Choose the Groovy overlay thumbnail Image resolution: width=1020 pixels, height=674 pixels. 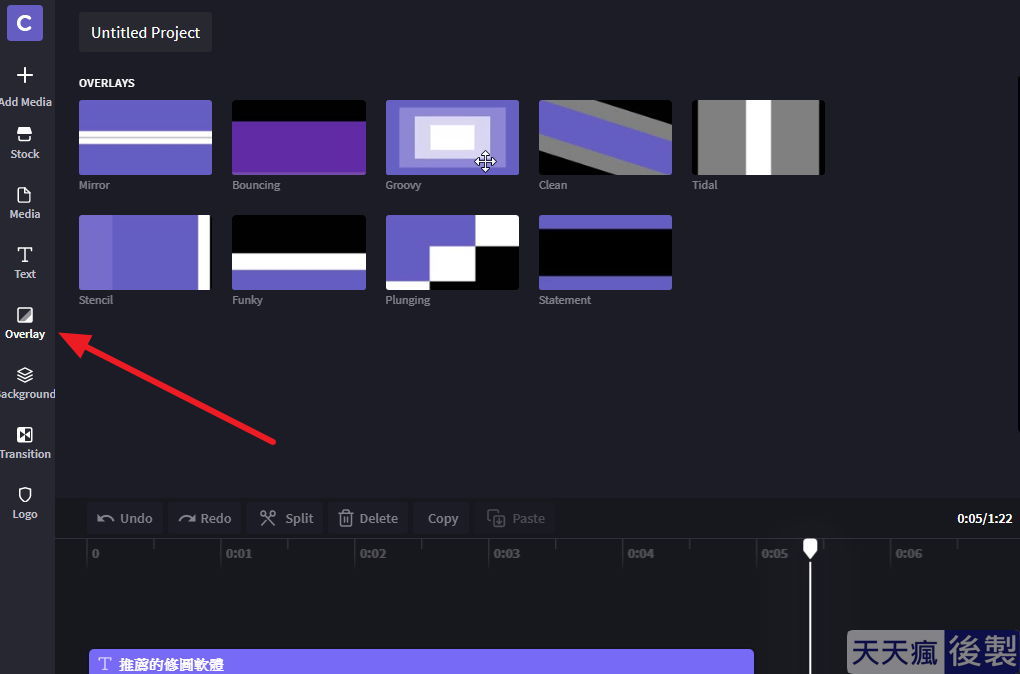click(x=452, y=137)
